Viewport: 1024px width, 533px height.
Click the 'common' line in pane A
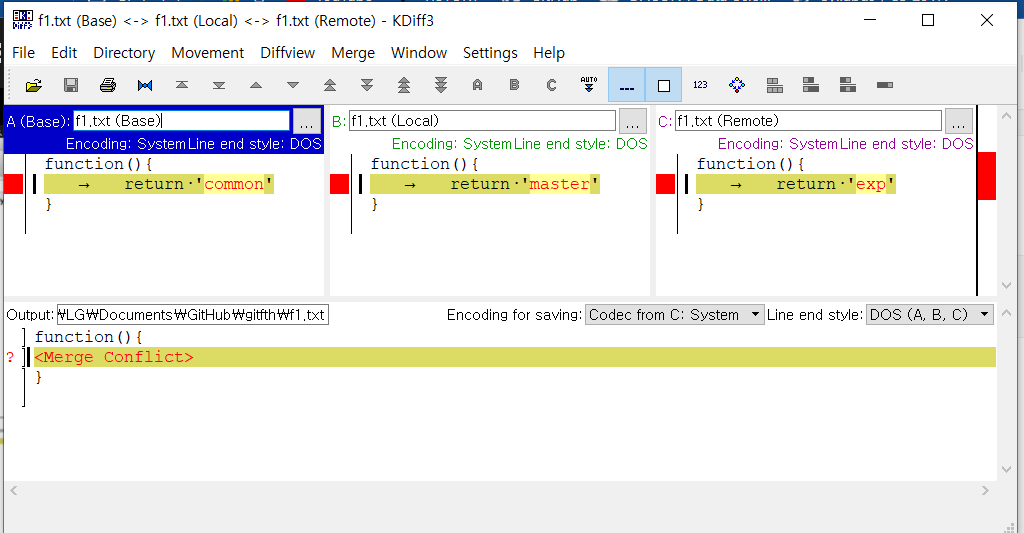[x=159, y=184]
